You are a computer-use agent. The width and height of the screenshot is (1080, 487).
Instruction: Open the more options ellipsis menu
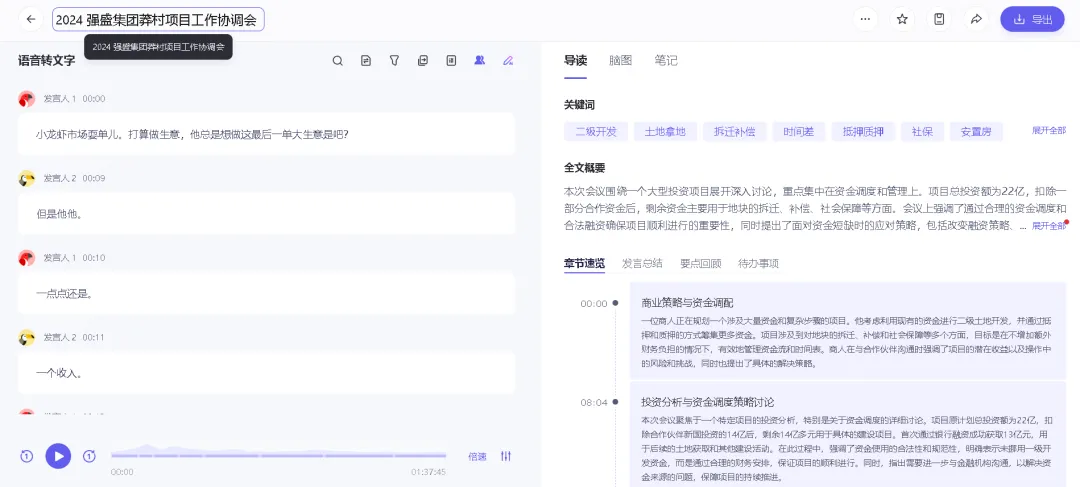pos(865,19)
